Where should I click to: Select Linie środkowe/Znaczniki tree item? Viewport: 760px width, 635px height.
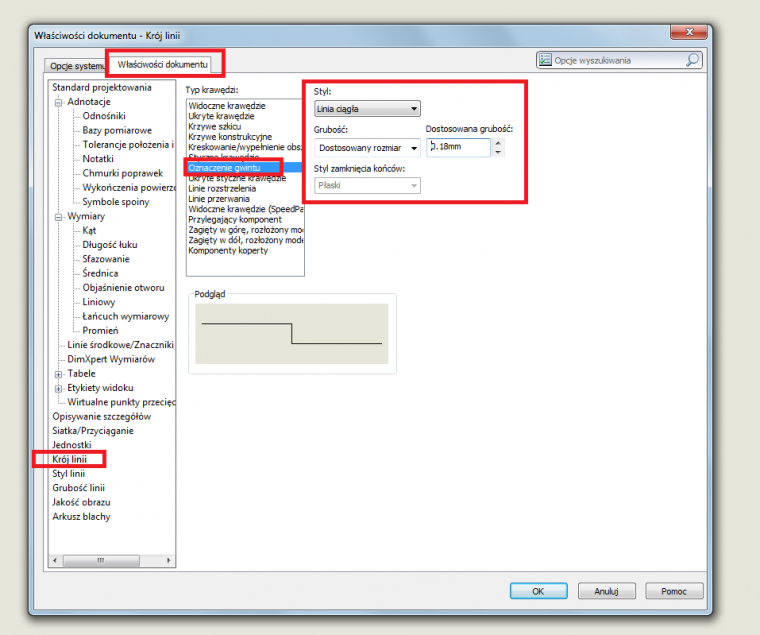[121, 345]
